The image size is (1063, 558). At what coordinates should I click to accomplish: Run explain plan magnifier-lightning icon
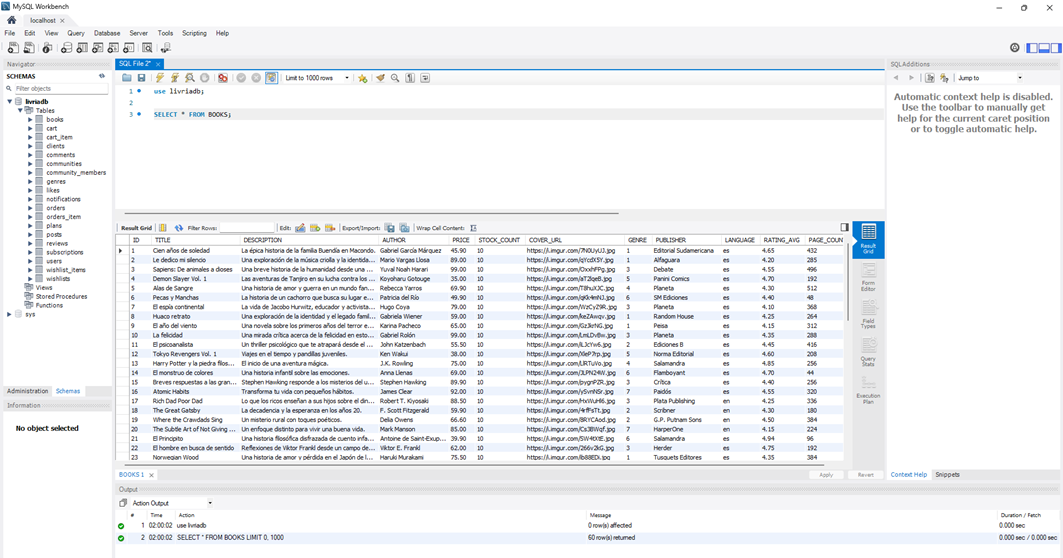tap(190, 78)
